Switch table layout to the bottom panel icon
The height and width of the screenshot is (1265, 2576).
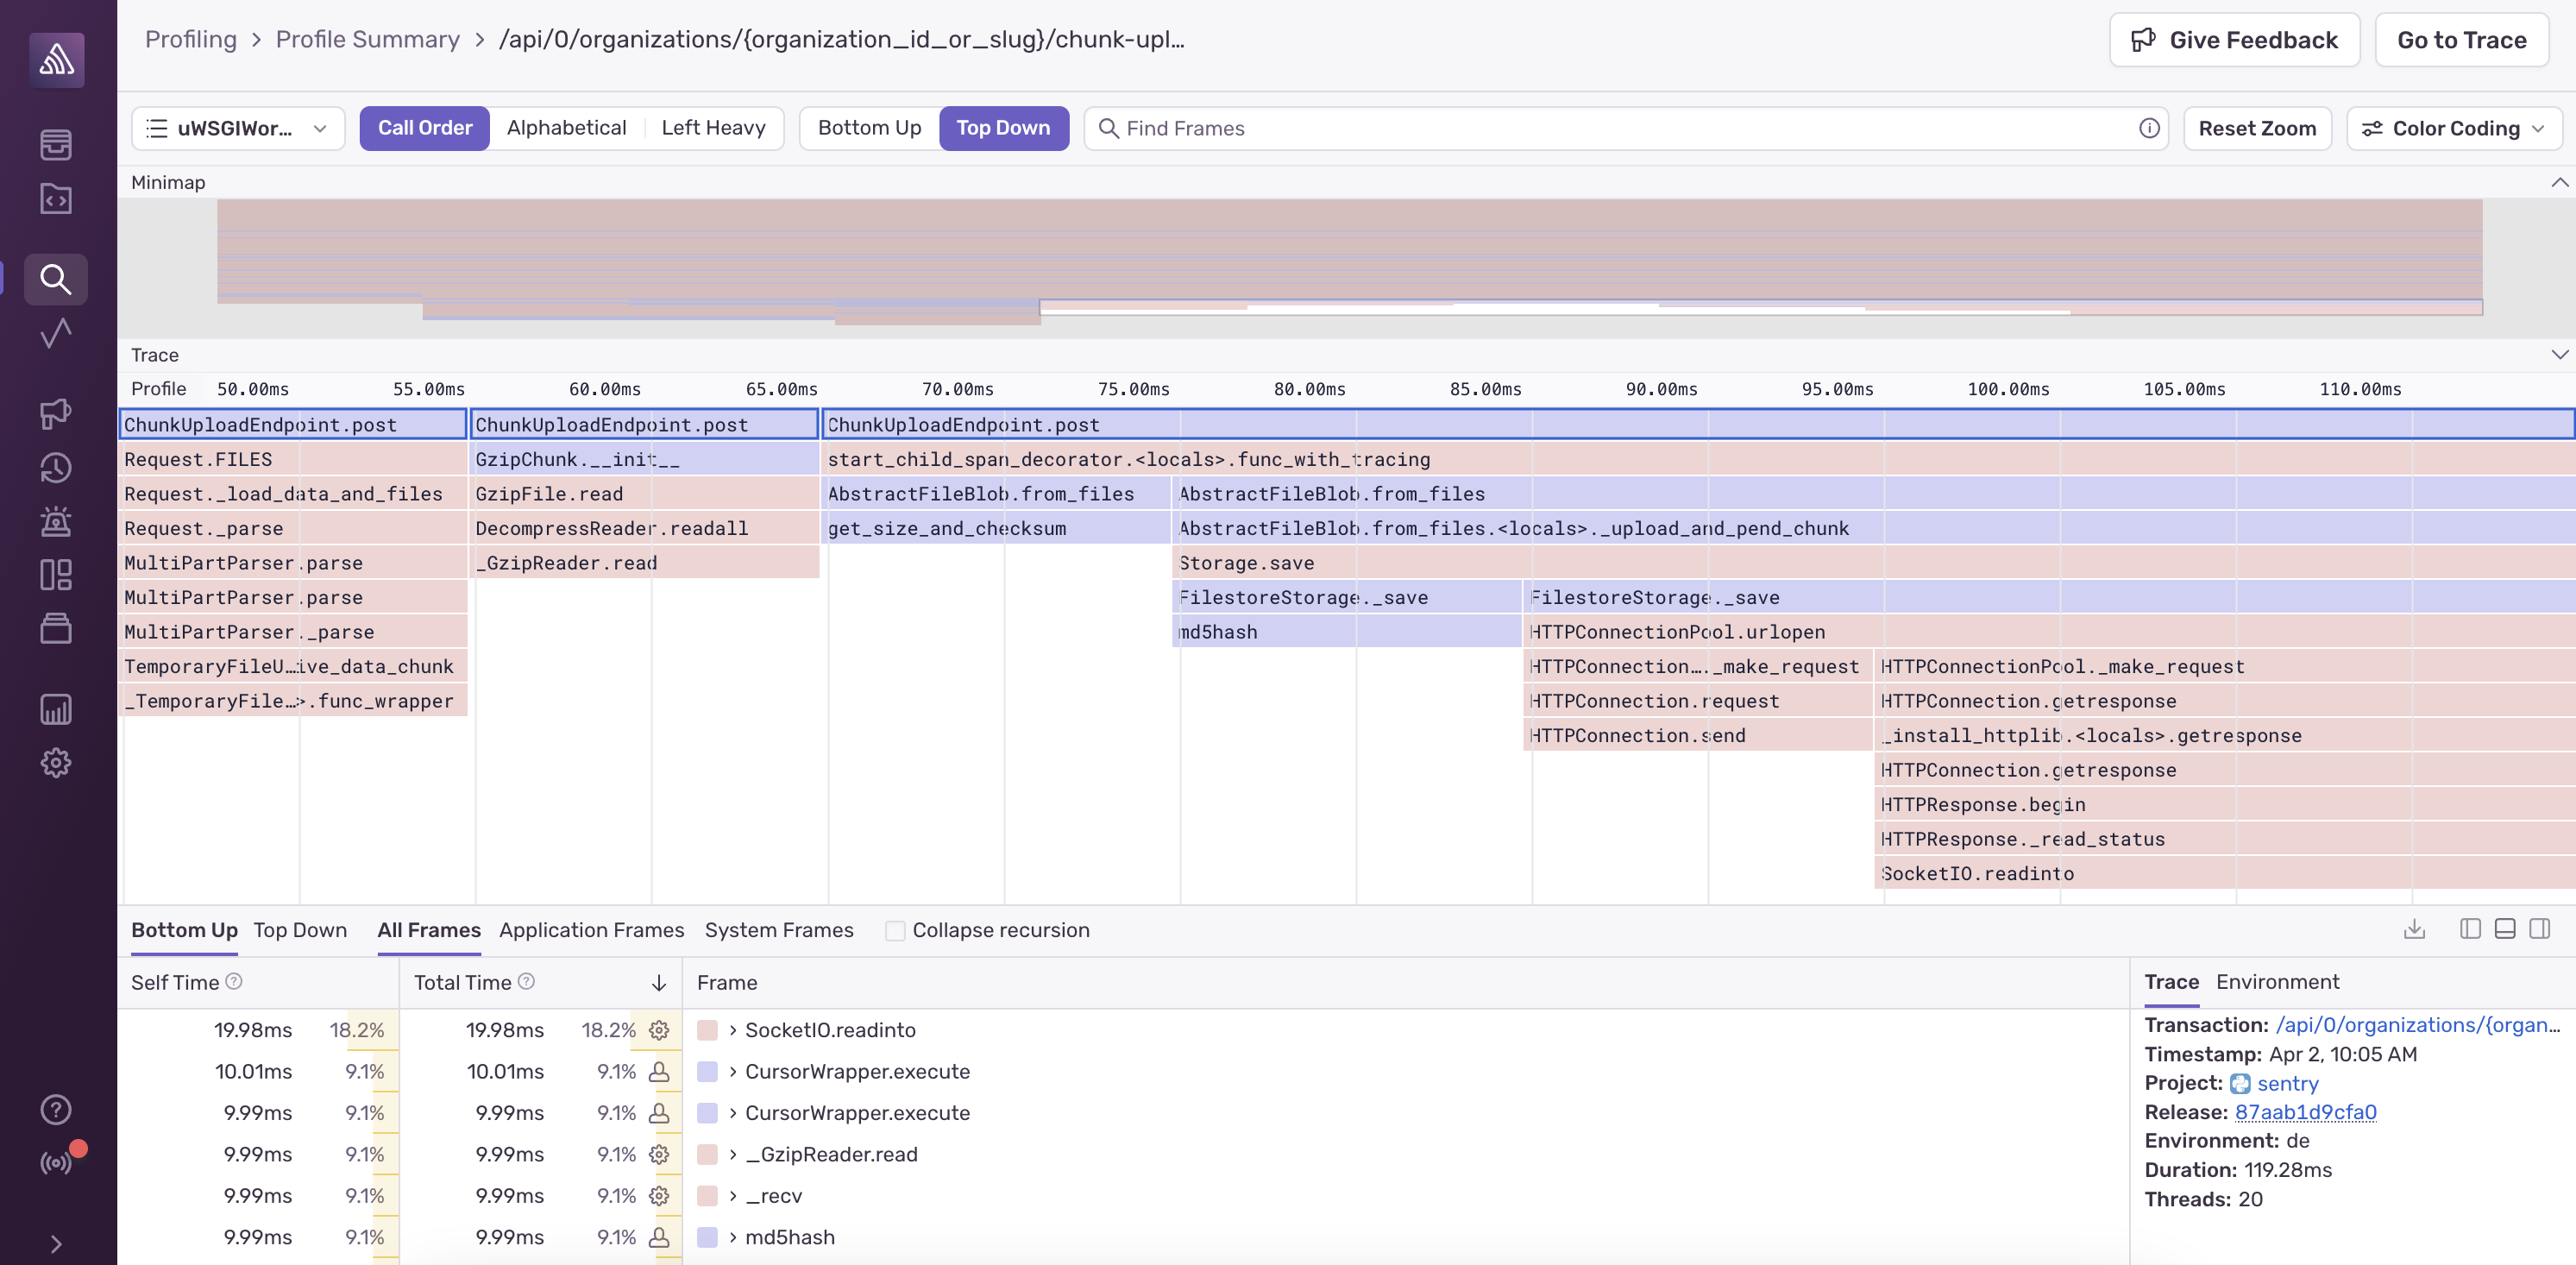[2504, 929]
